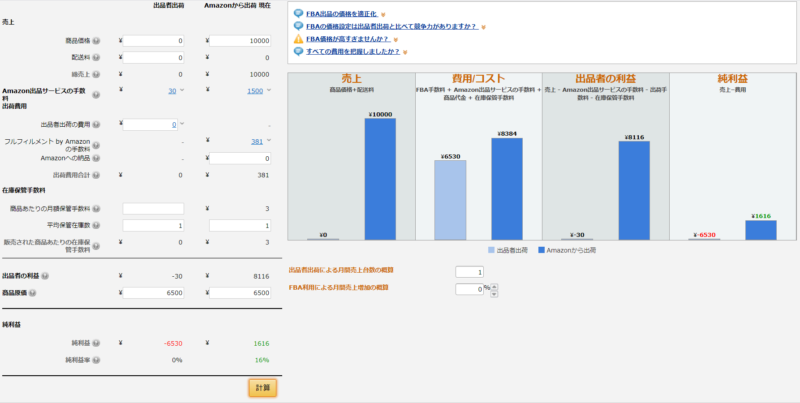Open help icon beside 出品者の利益
Image resolution: width=800 pixels, height=403 pixels.
pos(45,276)
